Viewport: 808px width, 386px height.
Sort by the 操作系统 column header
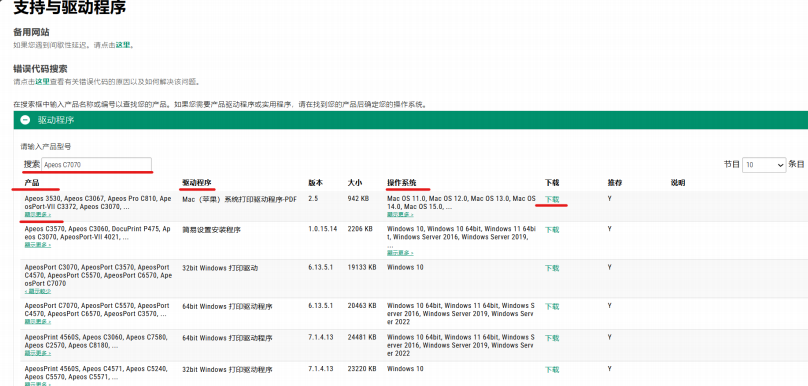[x=401, y=182]
